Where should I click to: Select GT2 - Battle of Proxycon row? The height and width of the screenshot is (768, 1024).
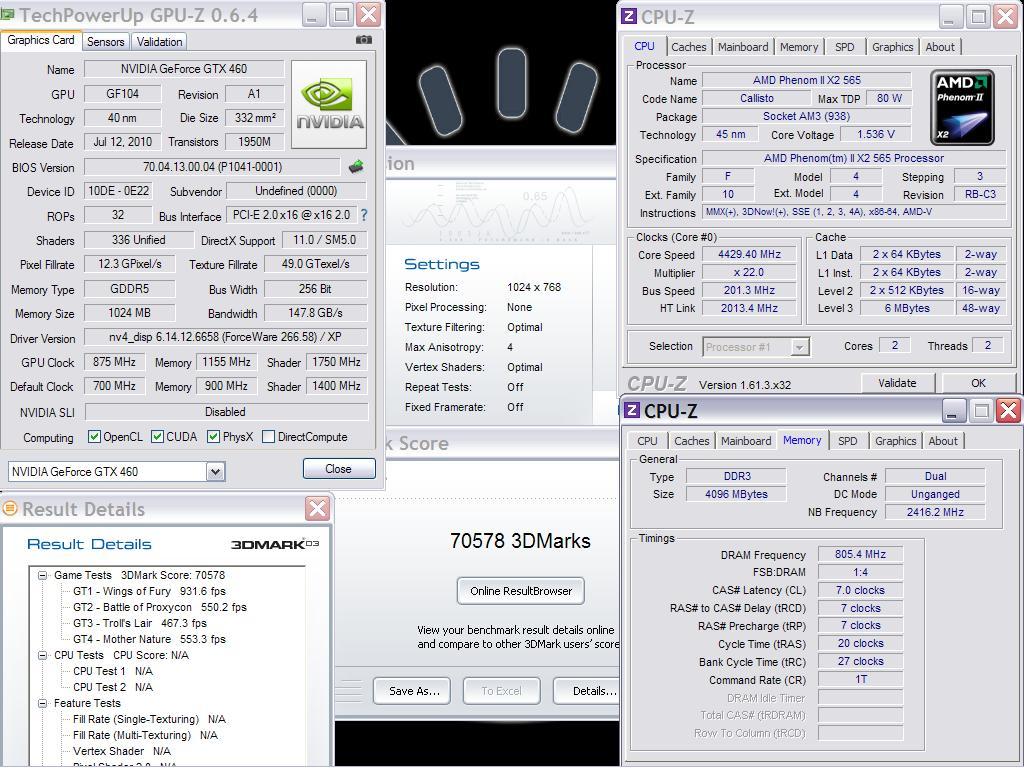click(159, 607)
